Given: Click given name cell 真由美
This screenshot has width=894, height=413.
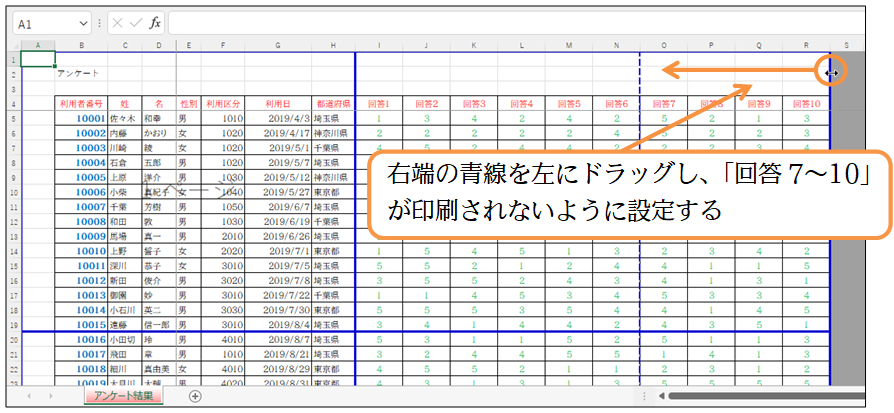Looking at the screenshot, I should coord(159,369).
